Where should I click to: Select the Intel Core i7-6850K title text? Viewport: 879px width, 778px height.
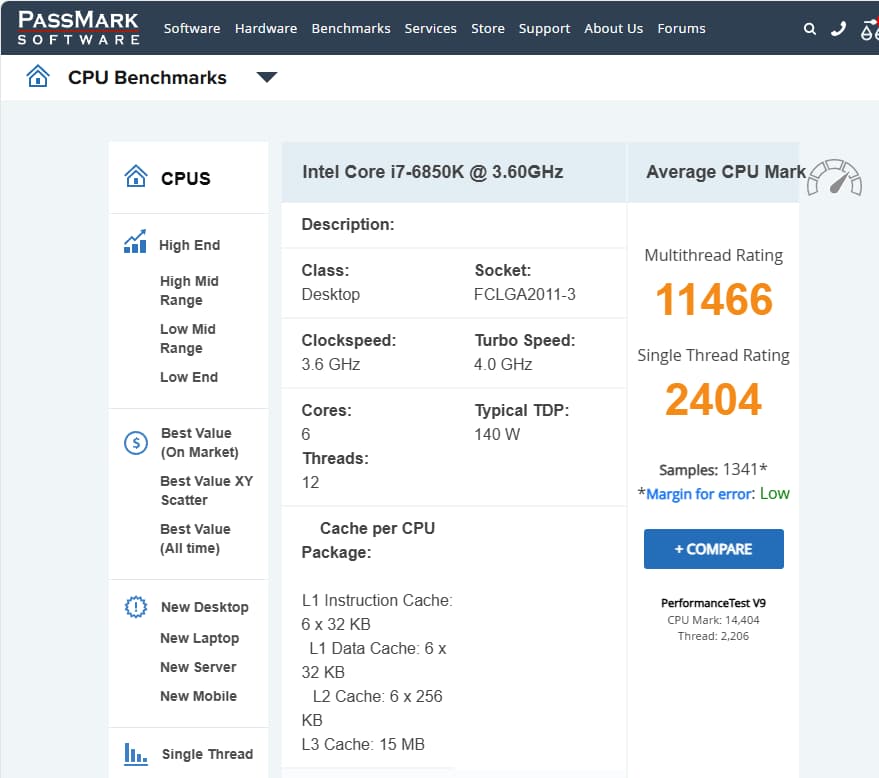click(433, 172)
